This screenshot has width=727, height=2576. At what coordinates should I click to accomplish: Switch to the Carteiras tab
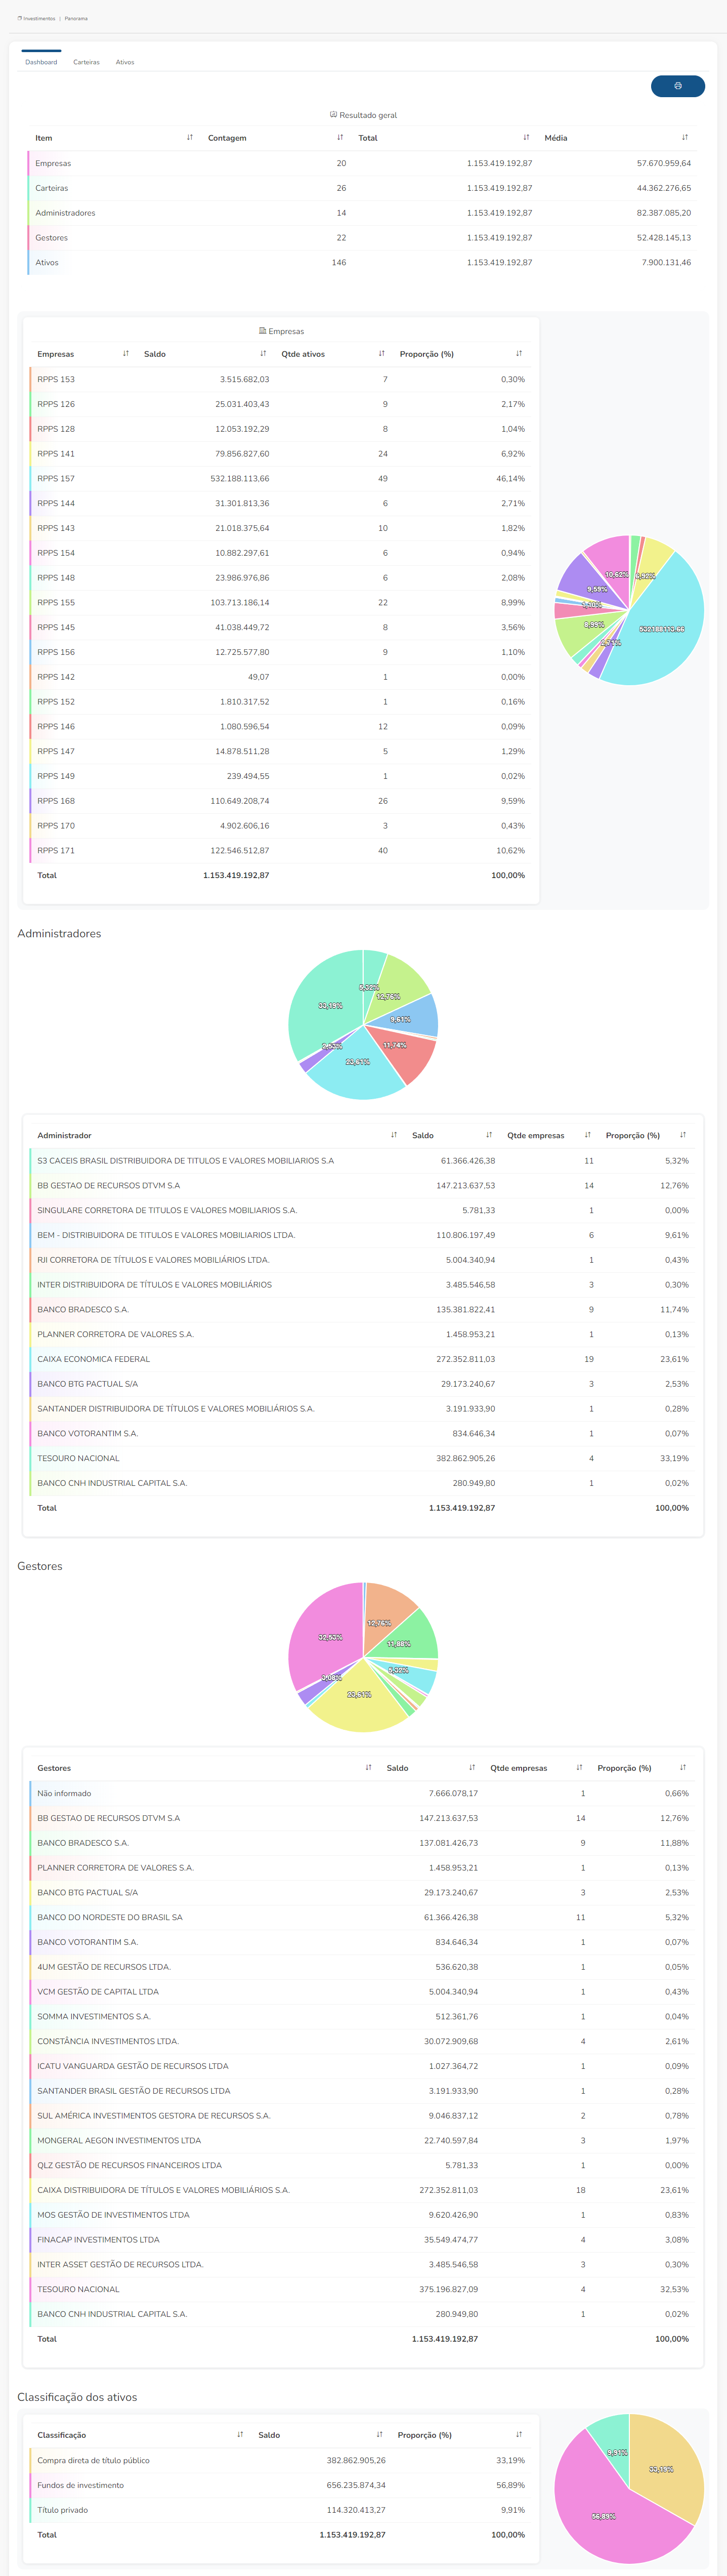point(86,62)
